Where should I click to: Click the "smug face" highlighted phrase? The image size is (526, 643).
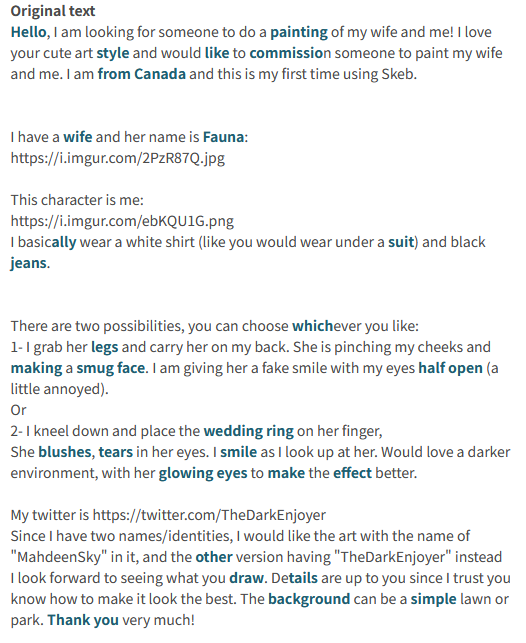coord(111,368)
